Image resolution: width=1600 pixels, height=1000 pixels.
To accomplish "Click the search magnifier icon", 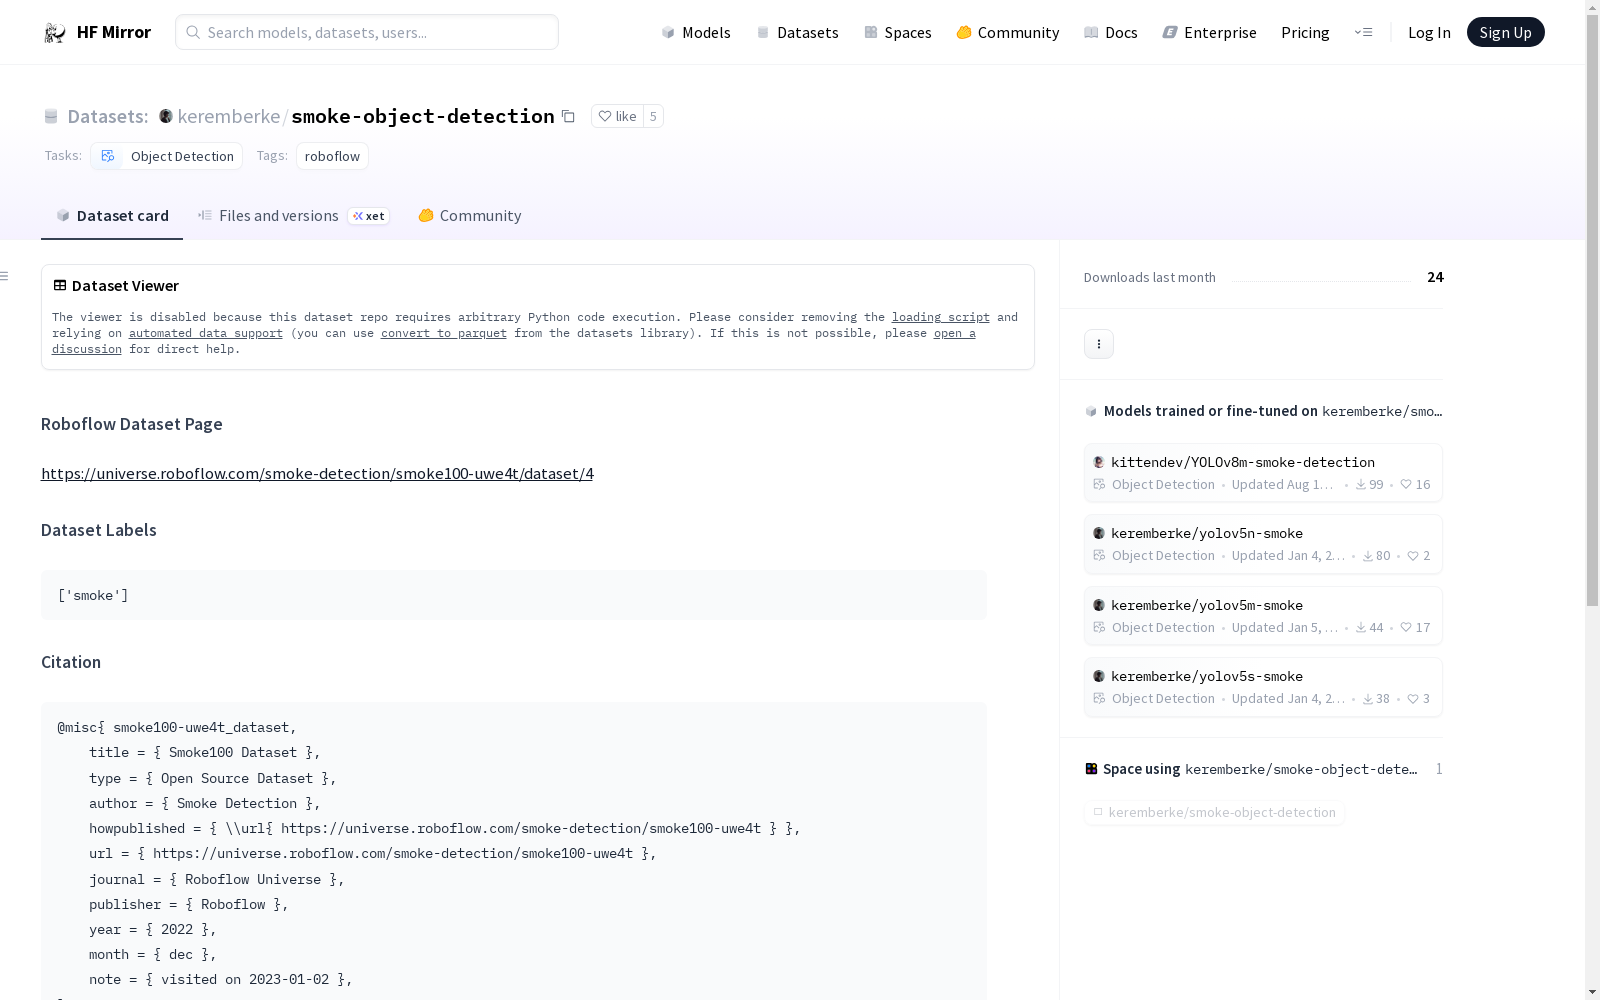I will tap(193, 32).
